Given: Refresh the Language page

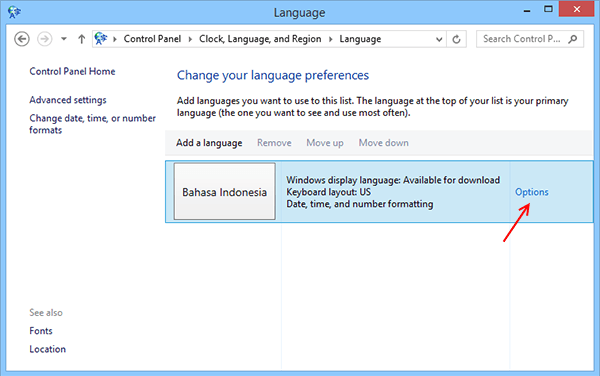Looking at the screenshot, I should 456,39.
